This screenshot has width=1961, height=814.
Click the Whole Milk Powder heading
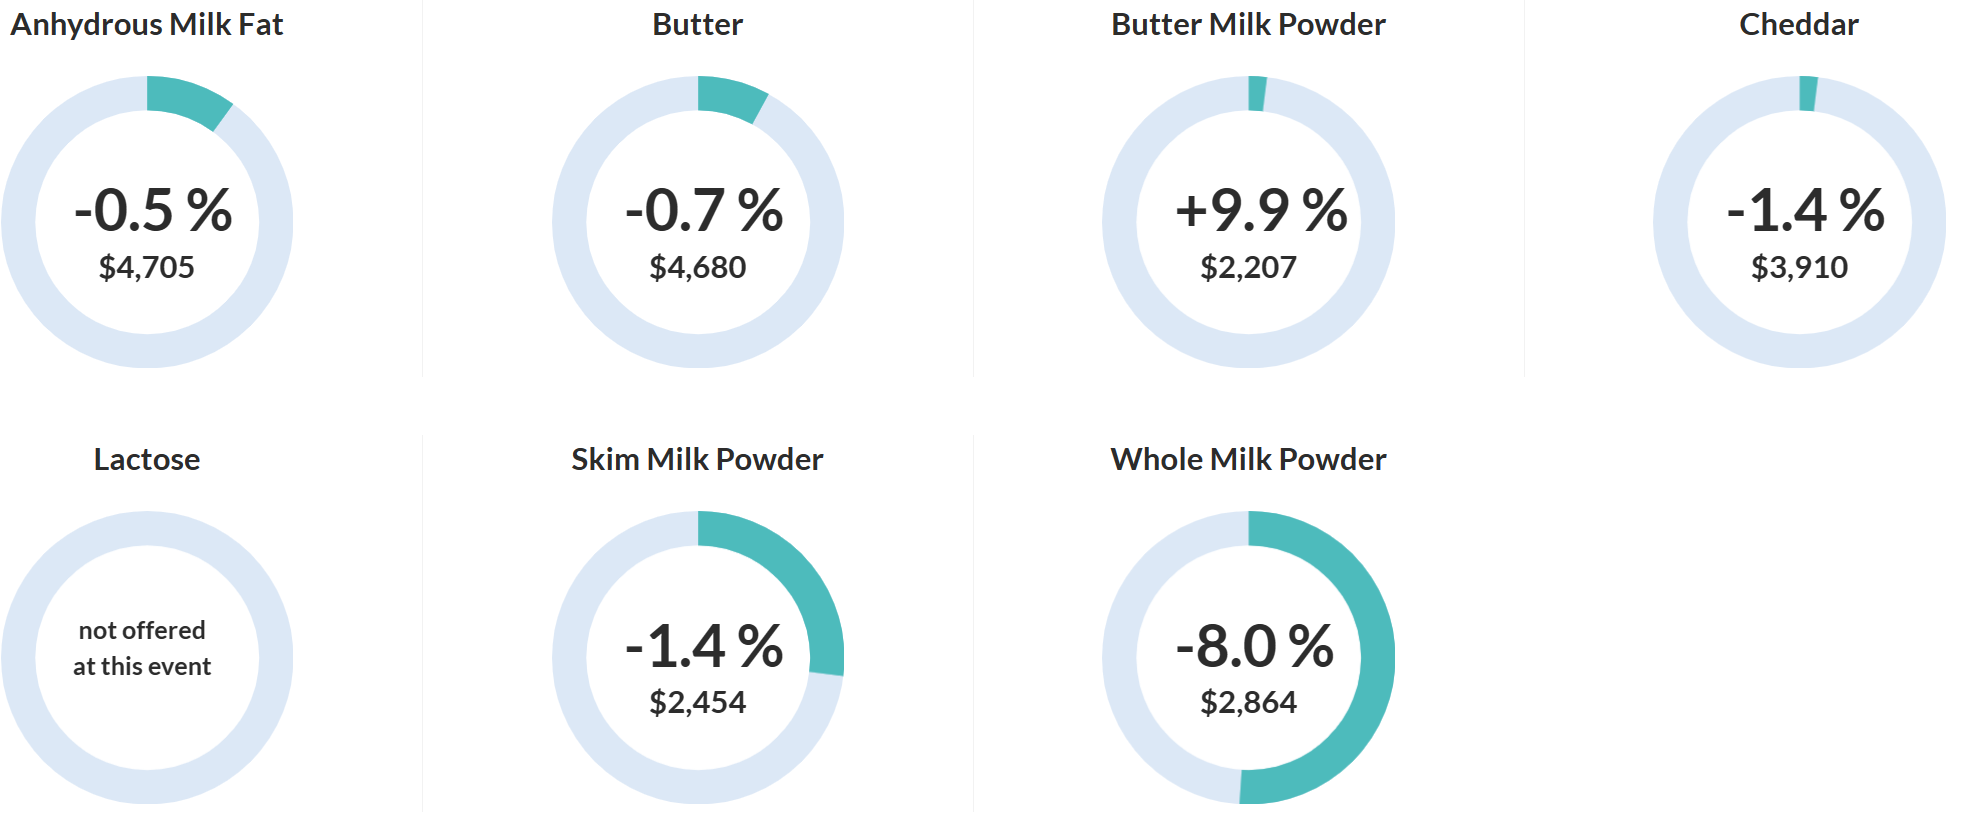(x=1248, y=459)
